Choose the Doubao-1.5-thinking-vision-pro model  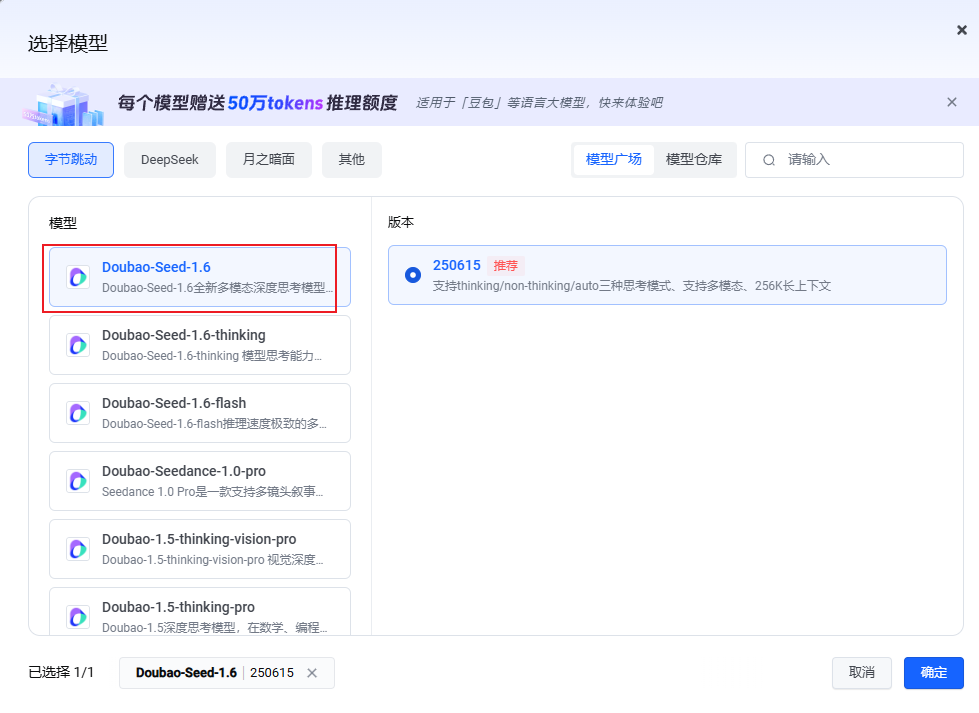[x=200, y=549]
